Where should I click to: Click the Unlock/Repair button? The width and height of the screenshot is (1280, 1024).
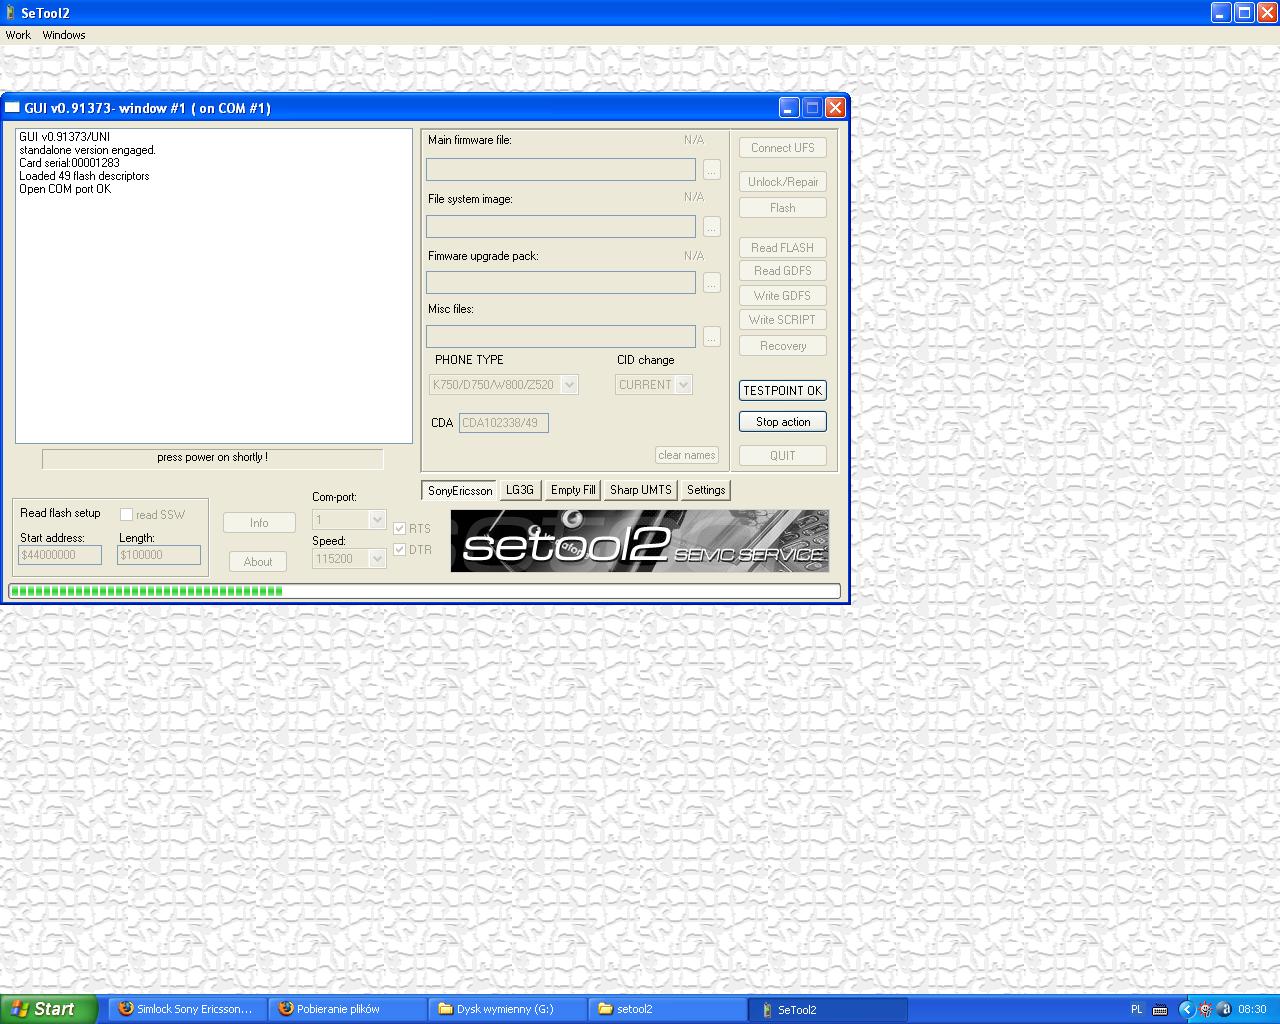click(x=783, y=182)
